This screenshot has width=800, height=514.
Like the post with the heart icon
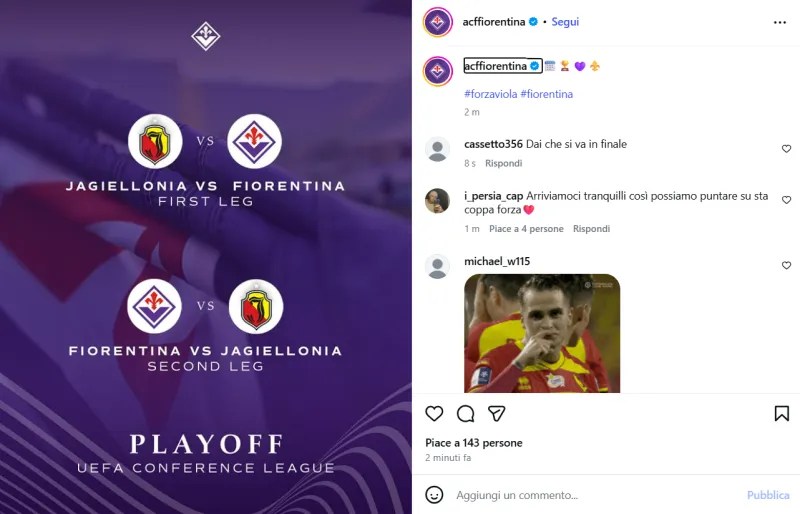[434, 413]
